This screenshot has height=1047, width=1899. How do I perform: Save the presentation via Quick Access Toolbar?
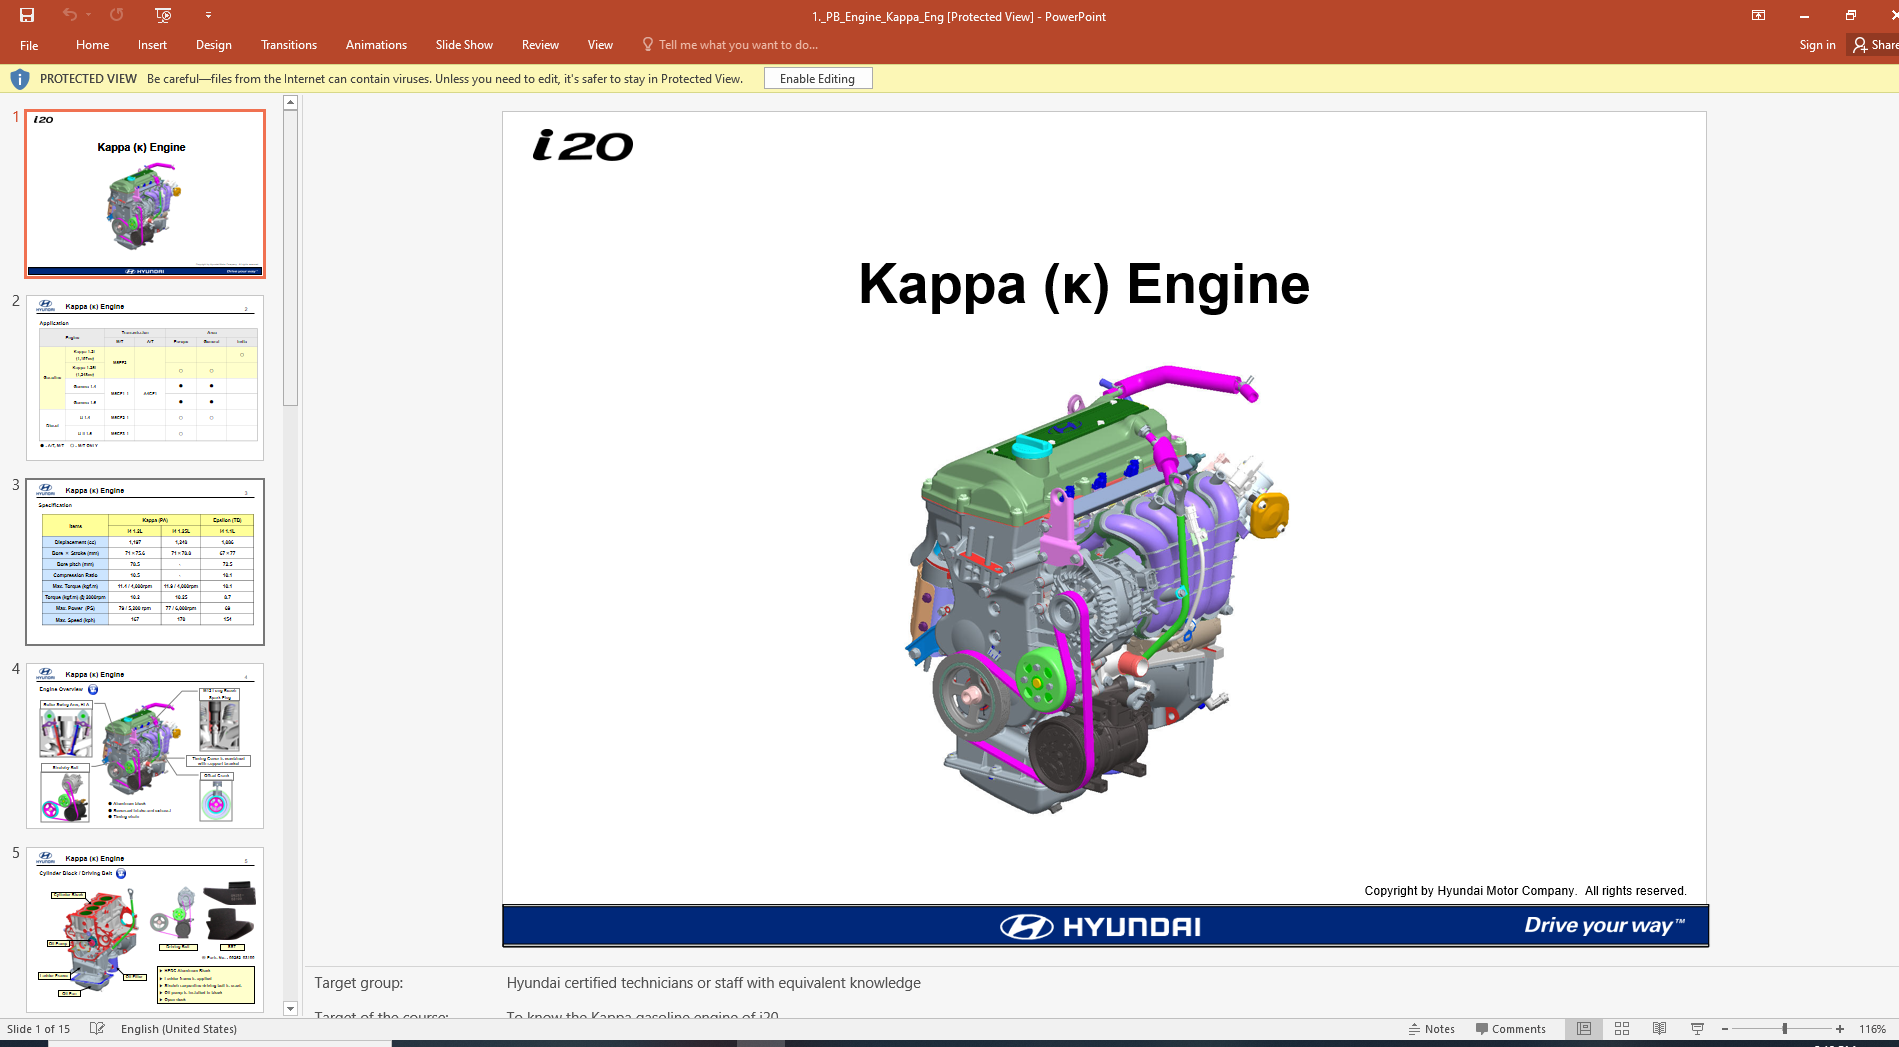(x=26, y=15)
